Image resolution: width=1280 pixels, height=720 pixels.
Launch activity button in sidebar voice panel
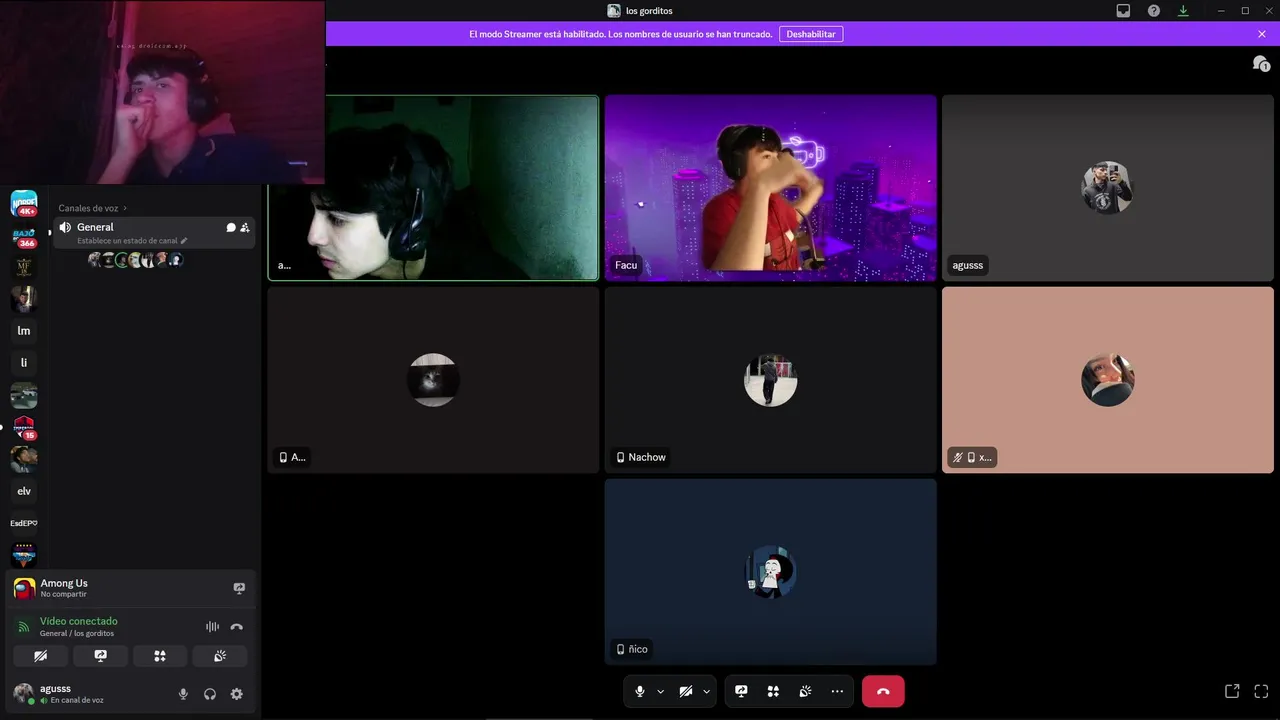tap(160, 656)
